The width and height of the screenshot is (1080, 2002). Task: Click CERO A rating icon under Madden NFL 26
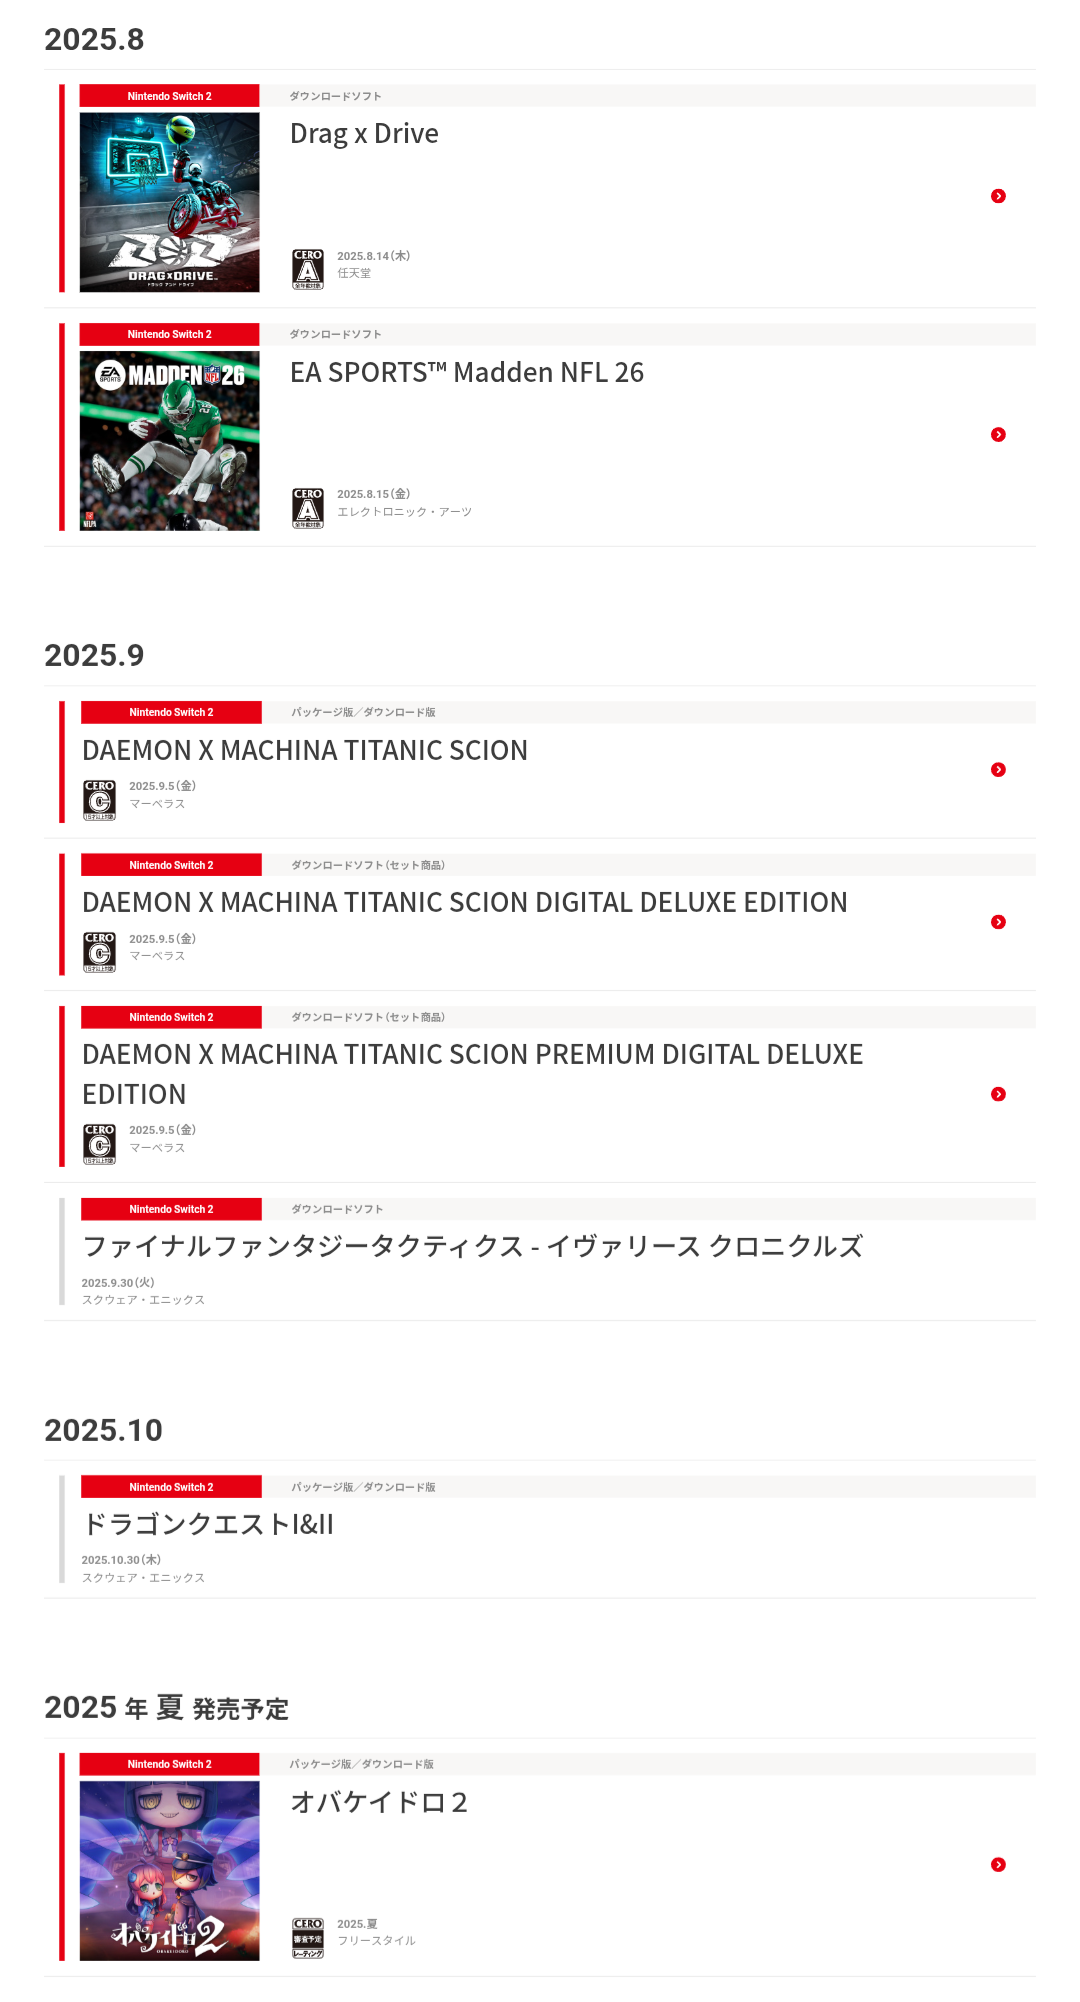(x=308, y=507)
